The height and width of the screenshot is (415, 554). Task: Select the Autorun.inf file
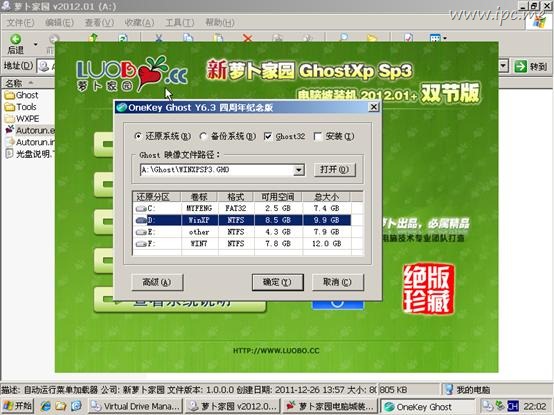tap(30, 142)
